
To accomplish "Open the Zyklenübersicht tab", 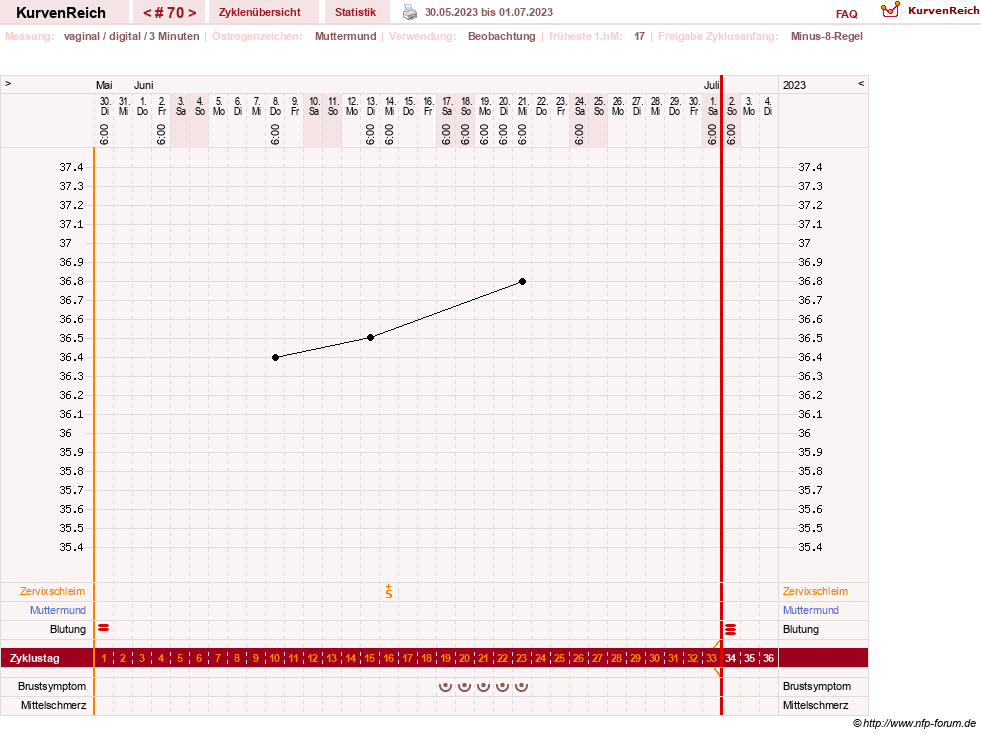I will (x=260, y=12).
